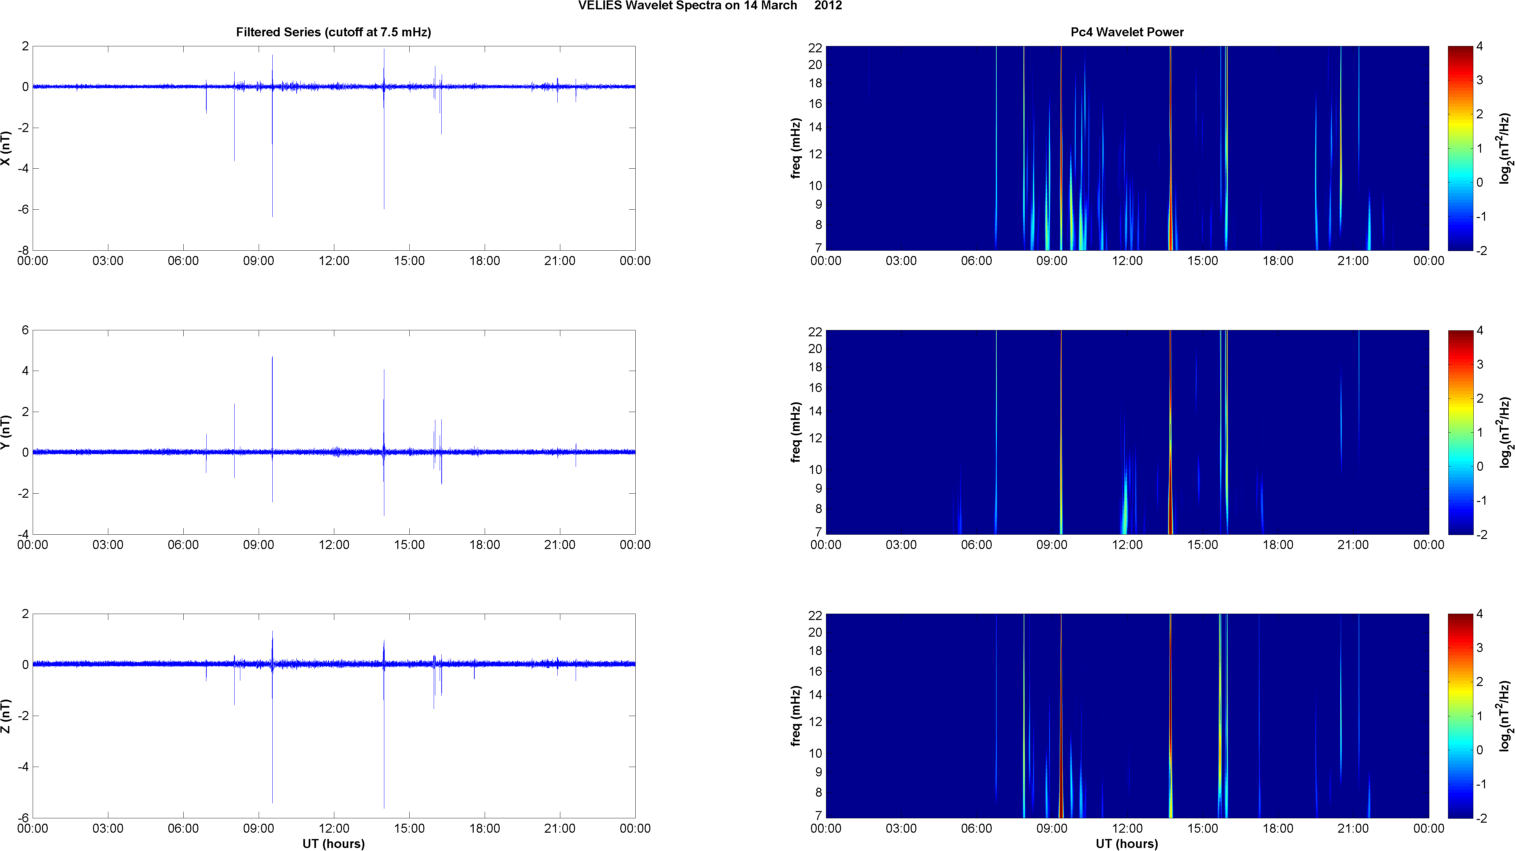Select the Filtered Series plot title

coord(333,32)
